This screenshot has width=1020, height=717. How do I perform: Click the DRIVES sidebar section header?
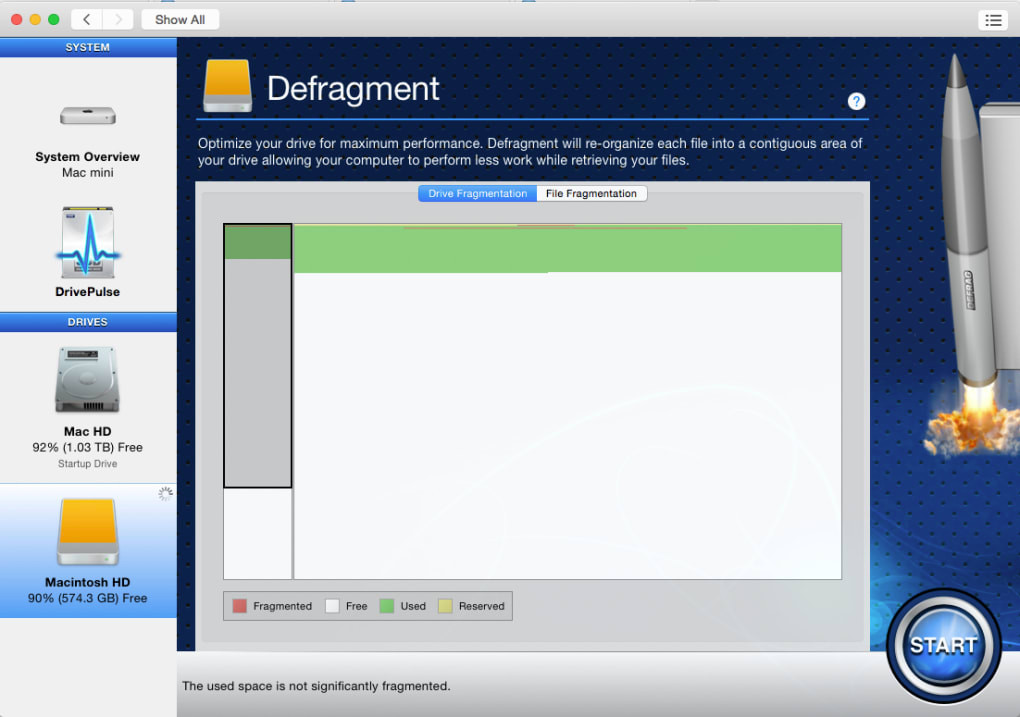(88, 322)
